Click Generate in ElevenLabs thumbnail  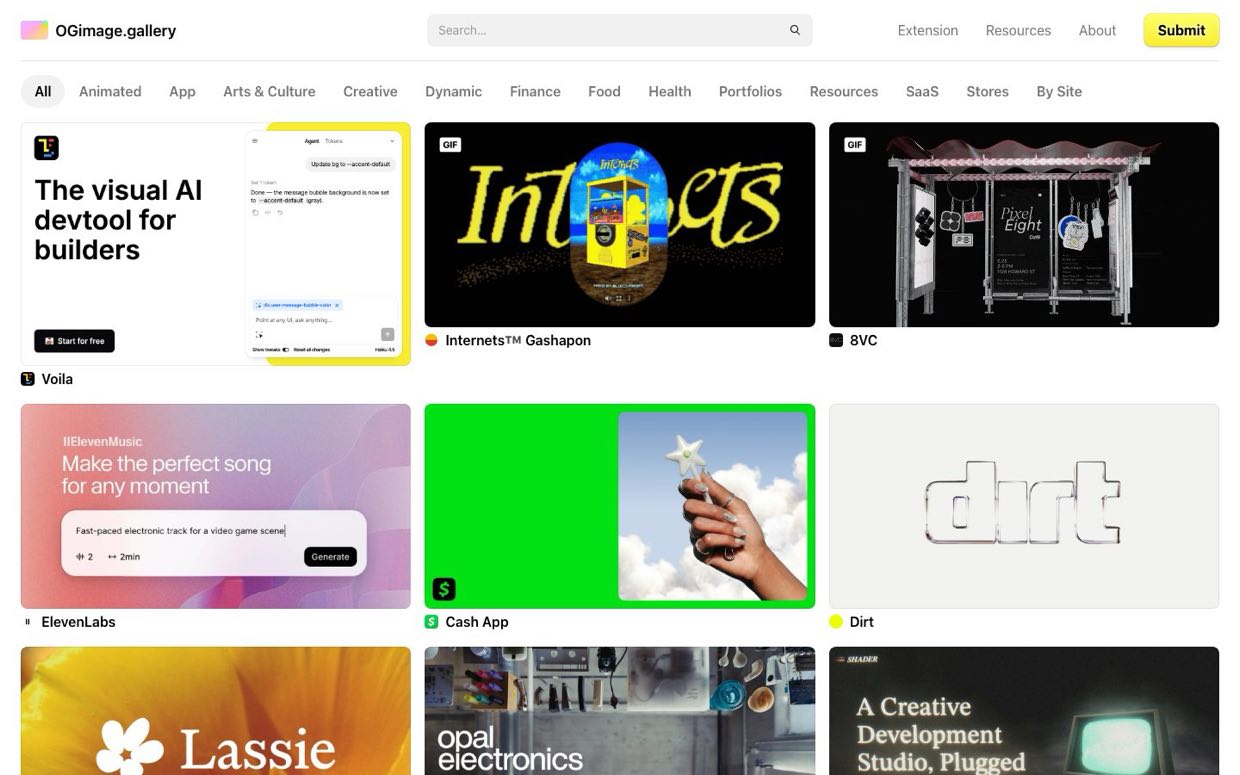[330, 557]
